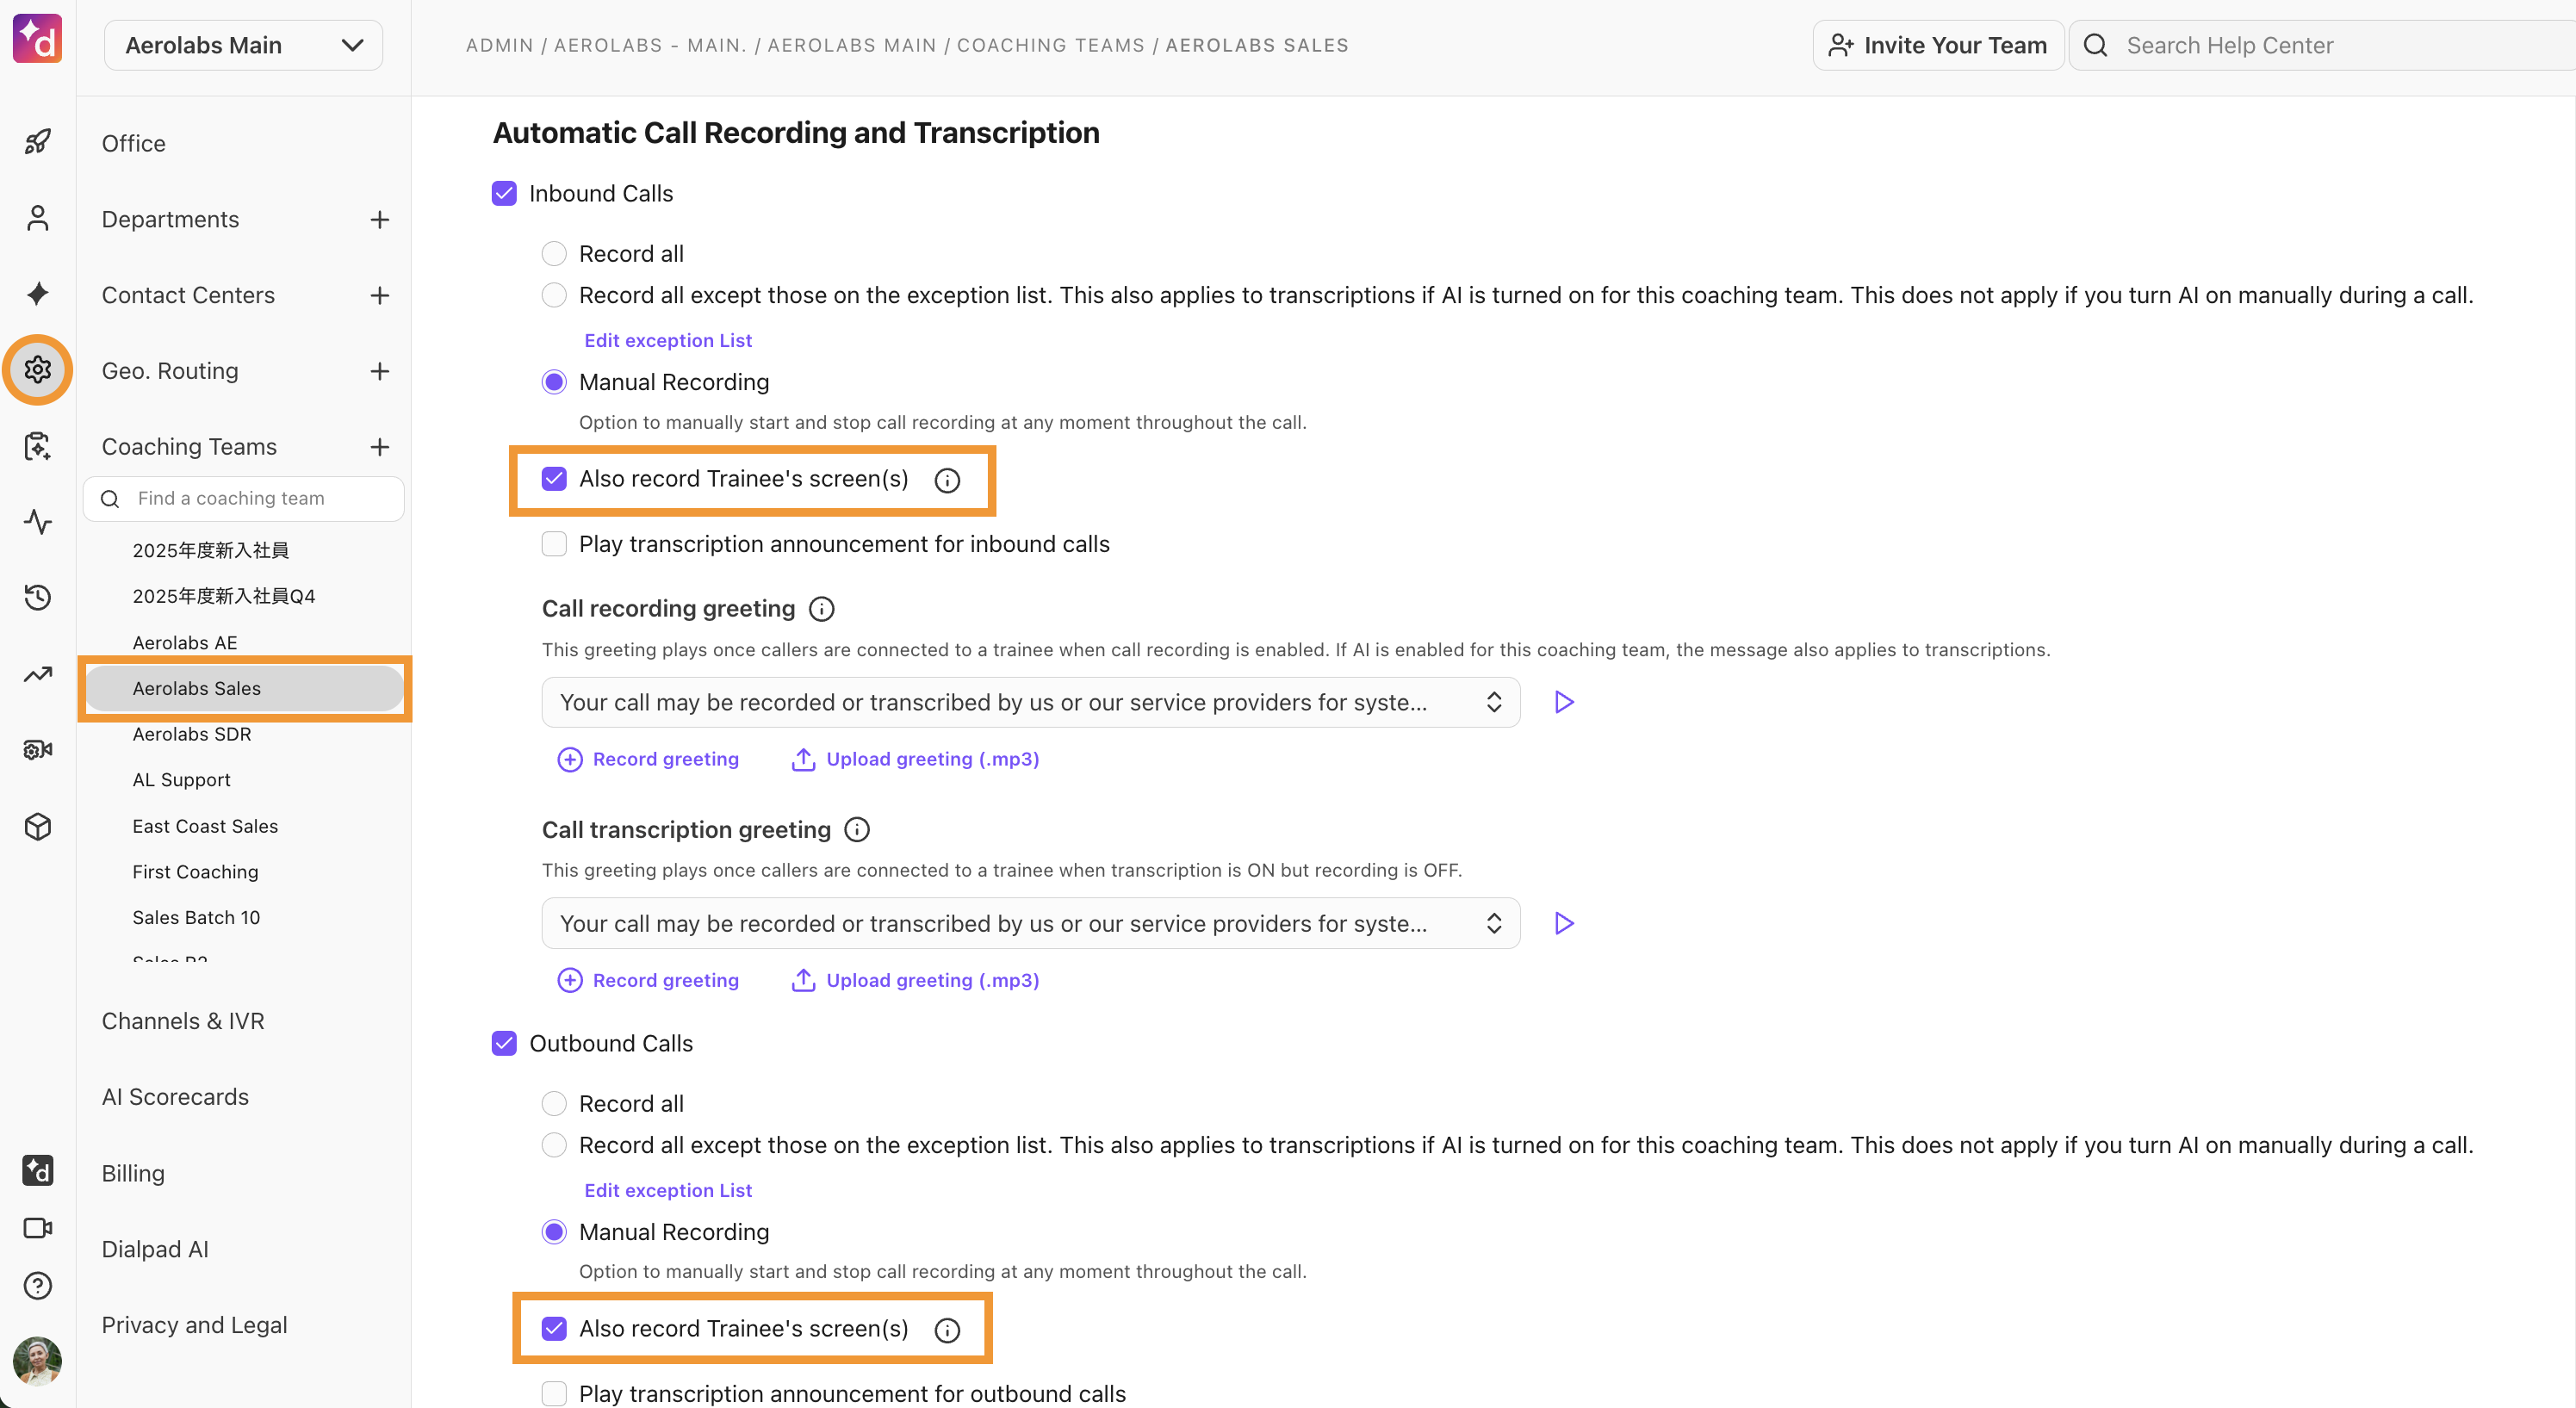
Task: Add a new contact center with plus icon
Action: click(x=379, y=295)
